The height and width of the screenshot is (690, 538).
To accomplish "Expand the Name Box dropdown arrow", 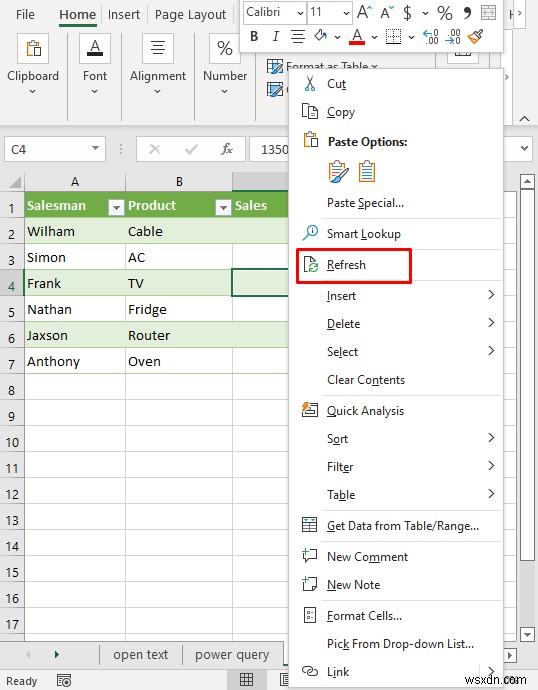I will 95,149.
